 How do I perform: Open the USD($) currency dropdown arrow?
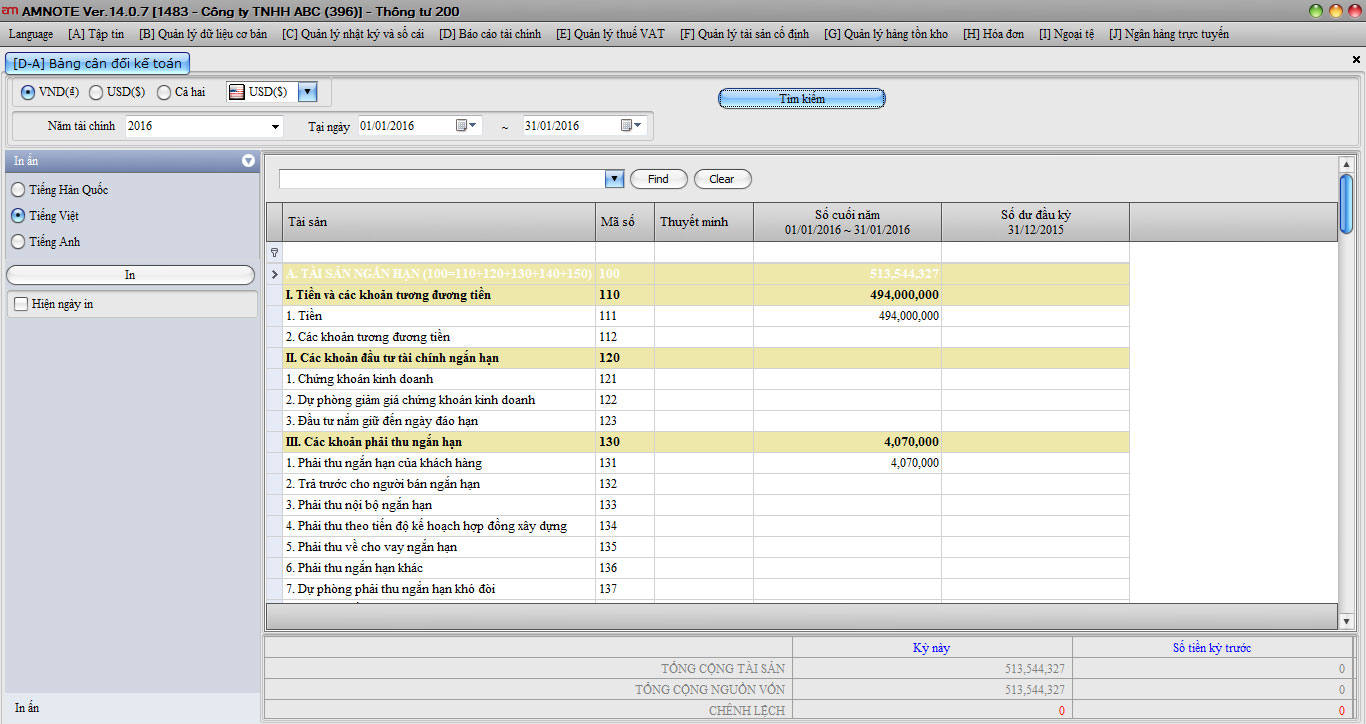click(307, 92)
